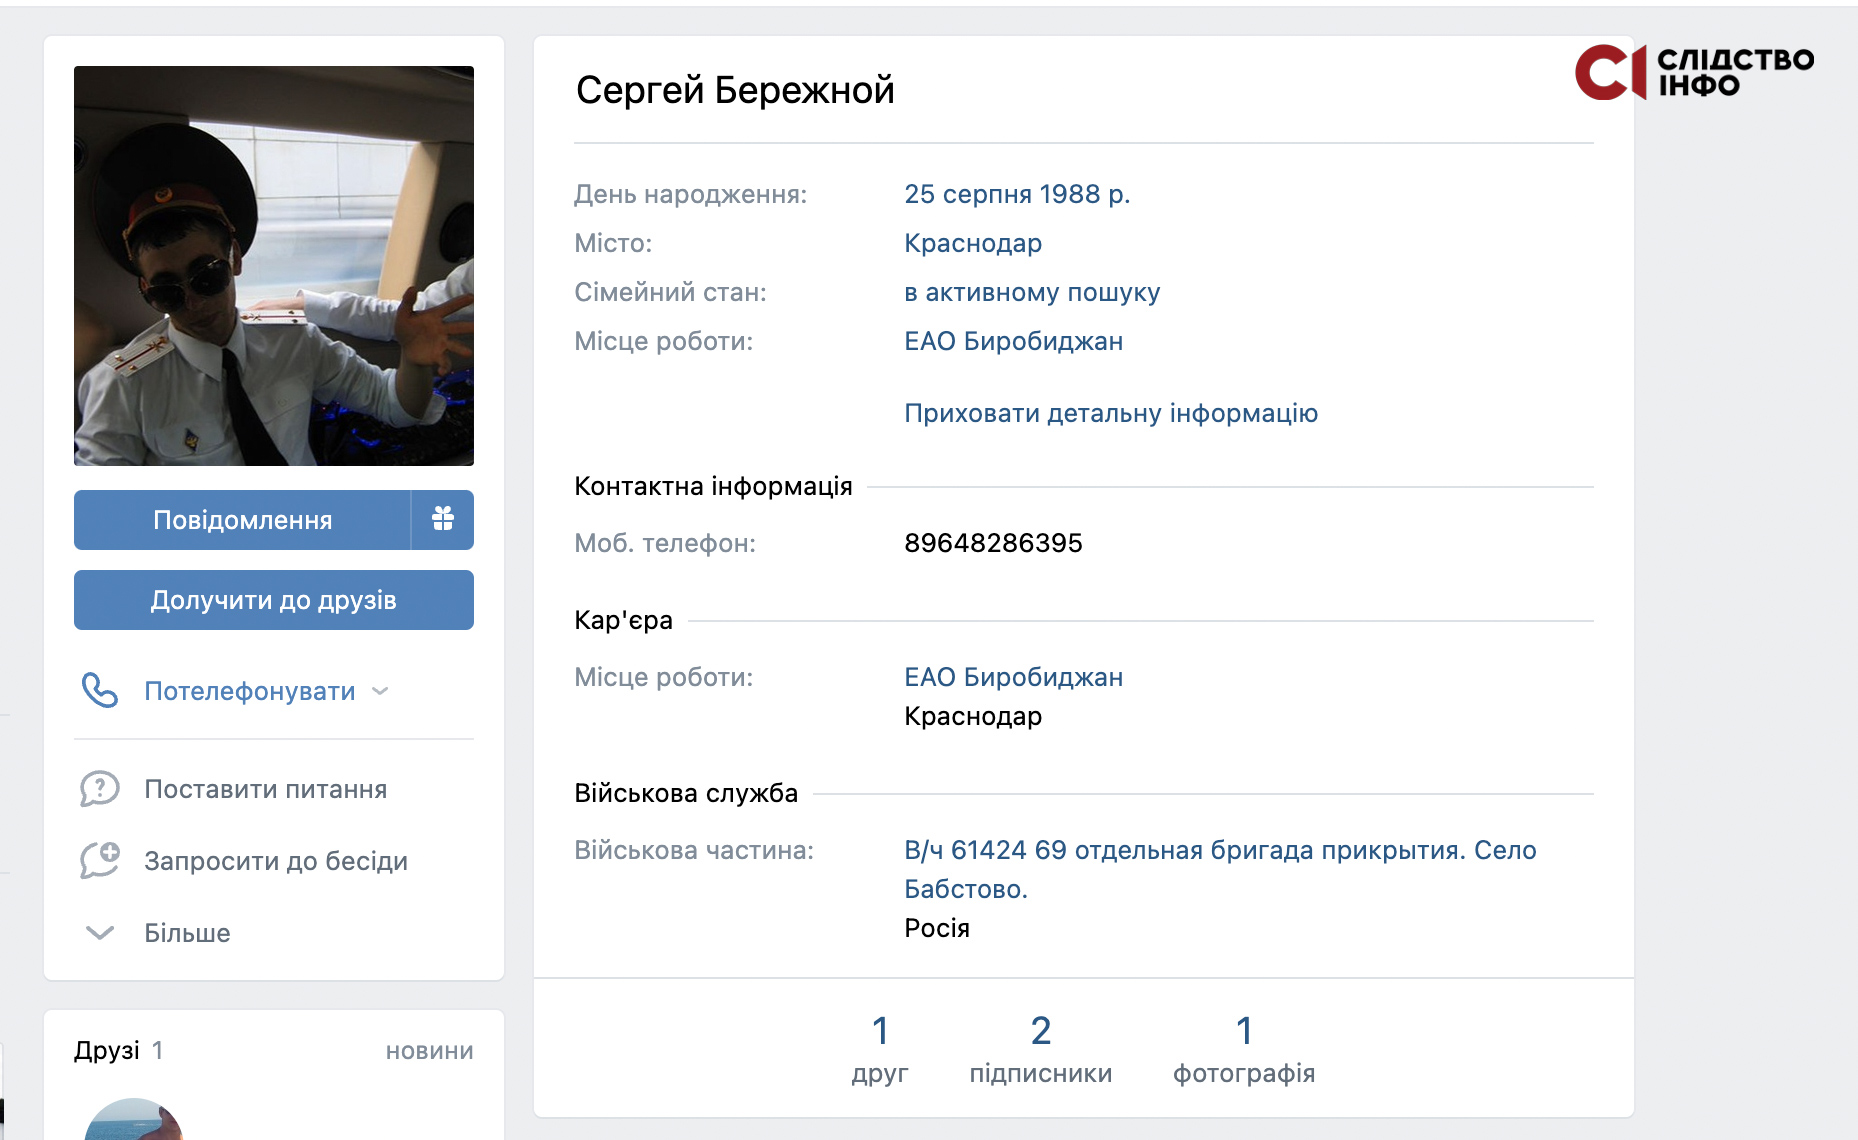This screenshot has width=1858, height=1140.
Task: Click Долучити до друзів button
Action: [x=274, y=600]
